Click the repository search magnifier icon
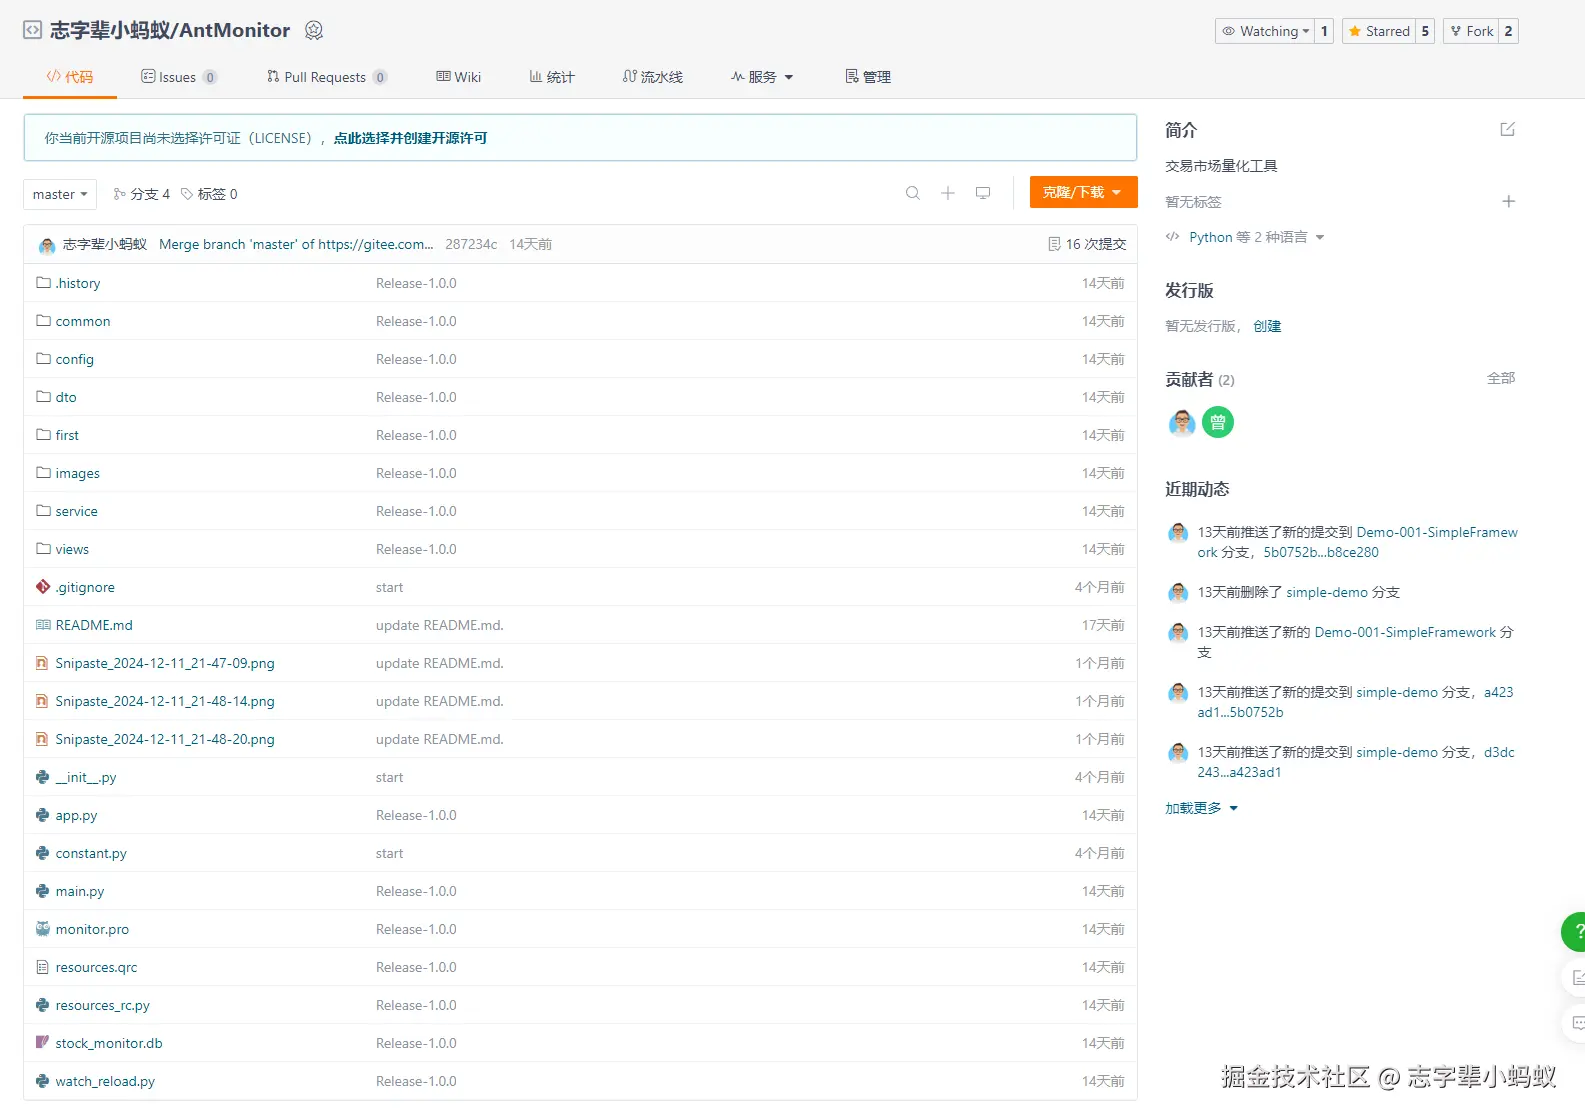The width and height of the screenshot is (1585, 1119). (912, 193)
